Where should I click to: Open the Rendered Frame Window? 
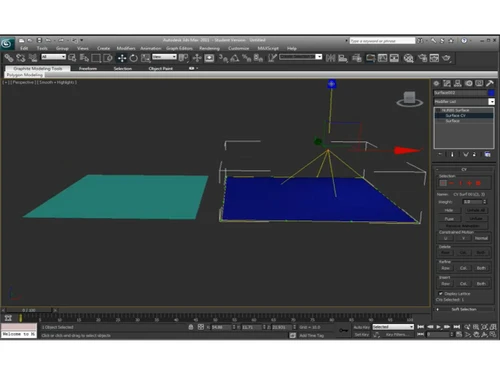tap(434, 58)
